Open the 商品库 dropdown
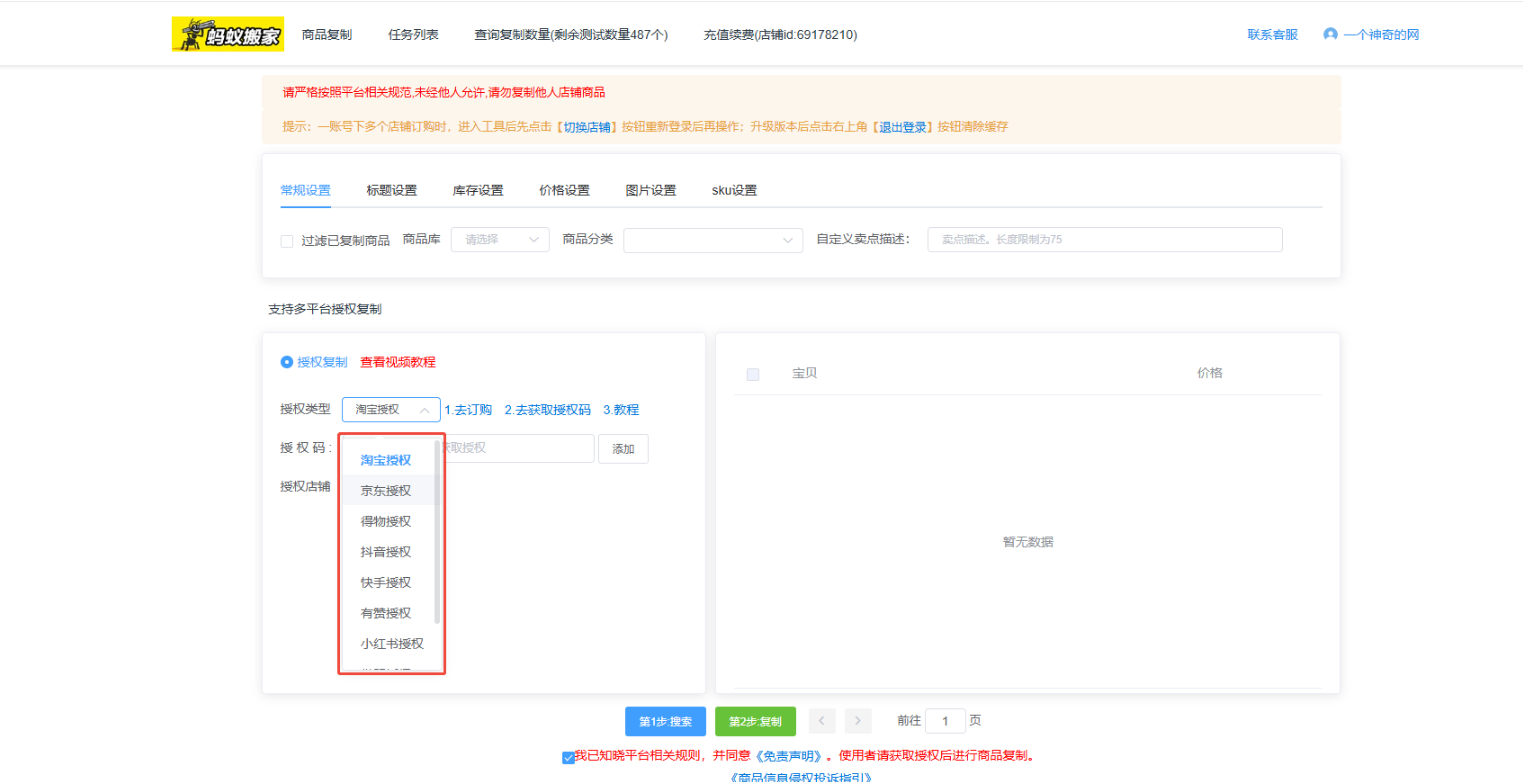The height and width of the screenshot is (782, 1523). [x=500, y=240]
